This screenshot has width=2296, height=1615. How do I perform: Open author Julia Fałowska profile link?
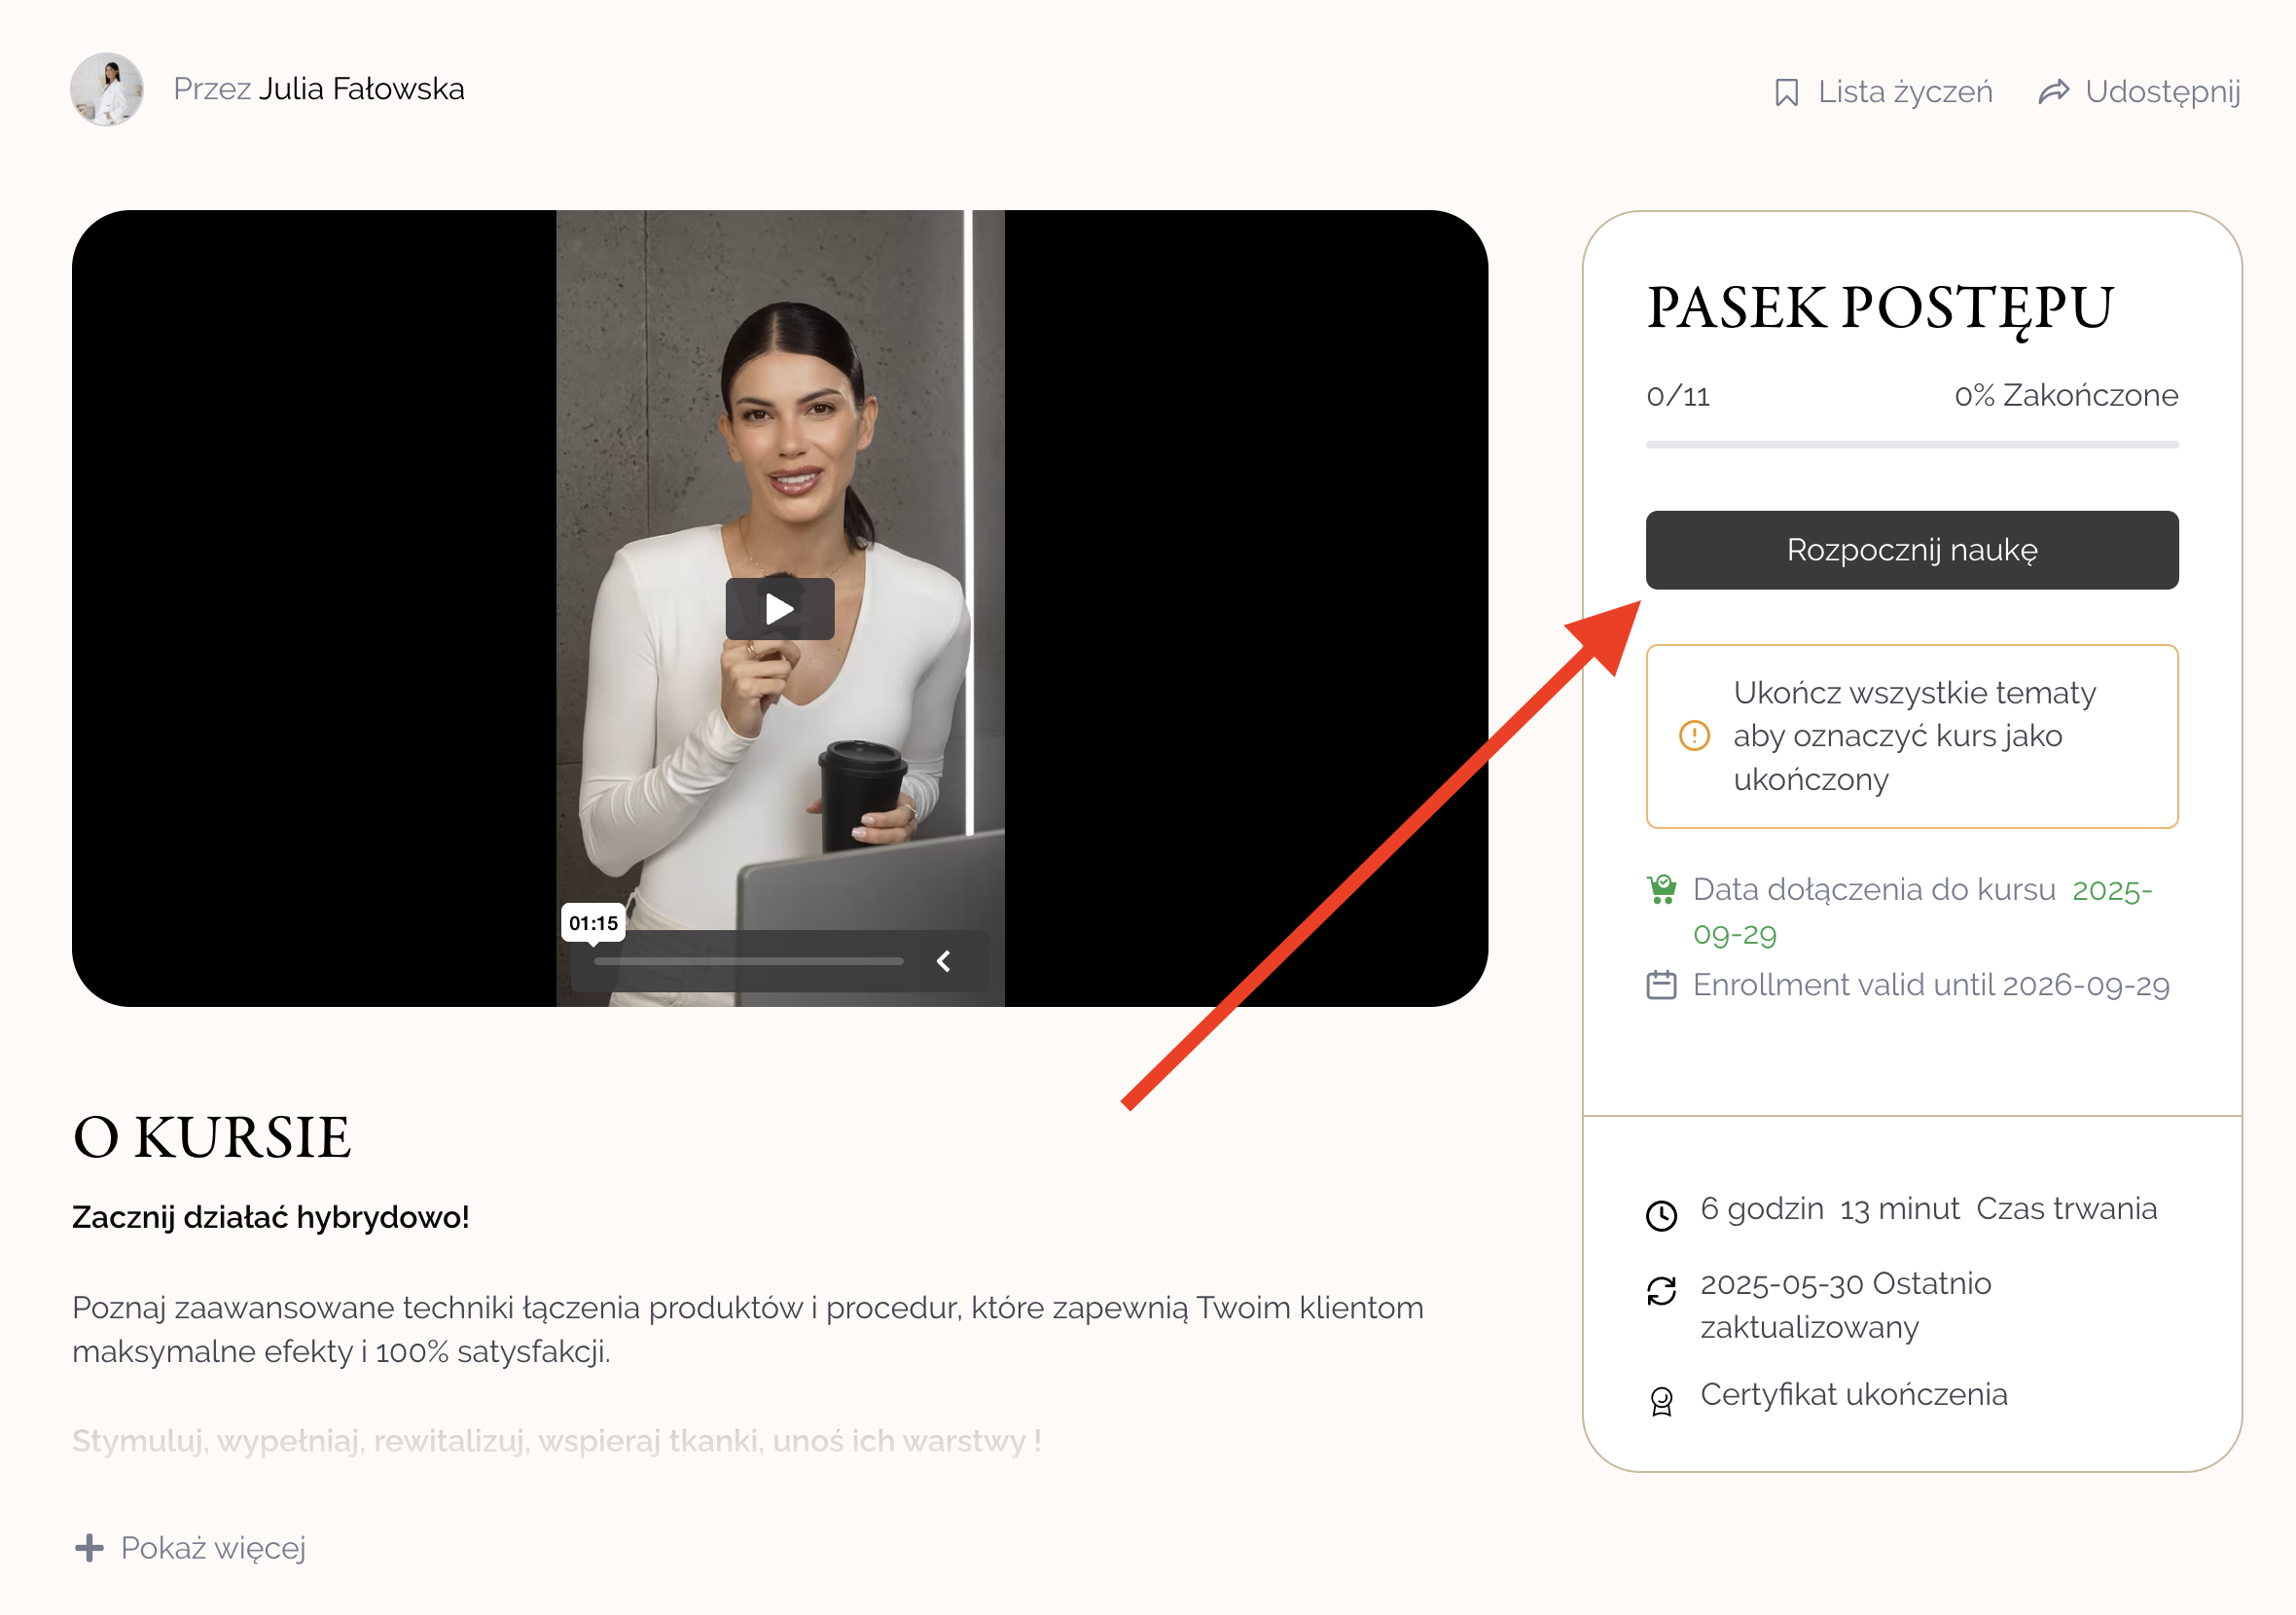coord(361,89)
